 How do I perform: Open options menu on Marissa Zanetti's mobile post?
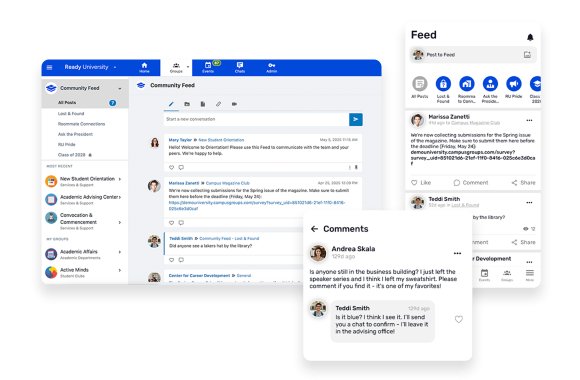coord(529,120)
